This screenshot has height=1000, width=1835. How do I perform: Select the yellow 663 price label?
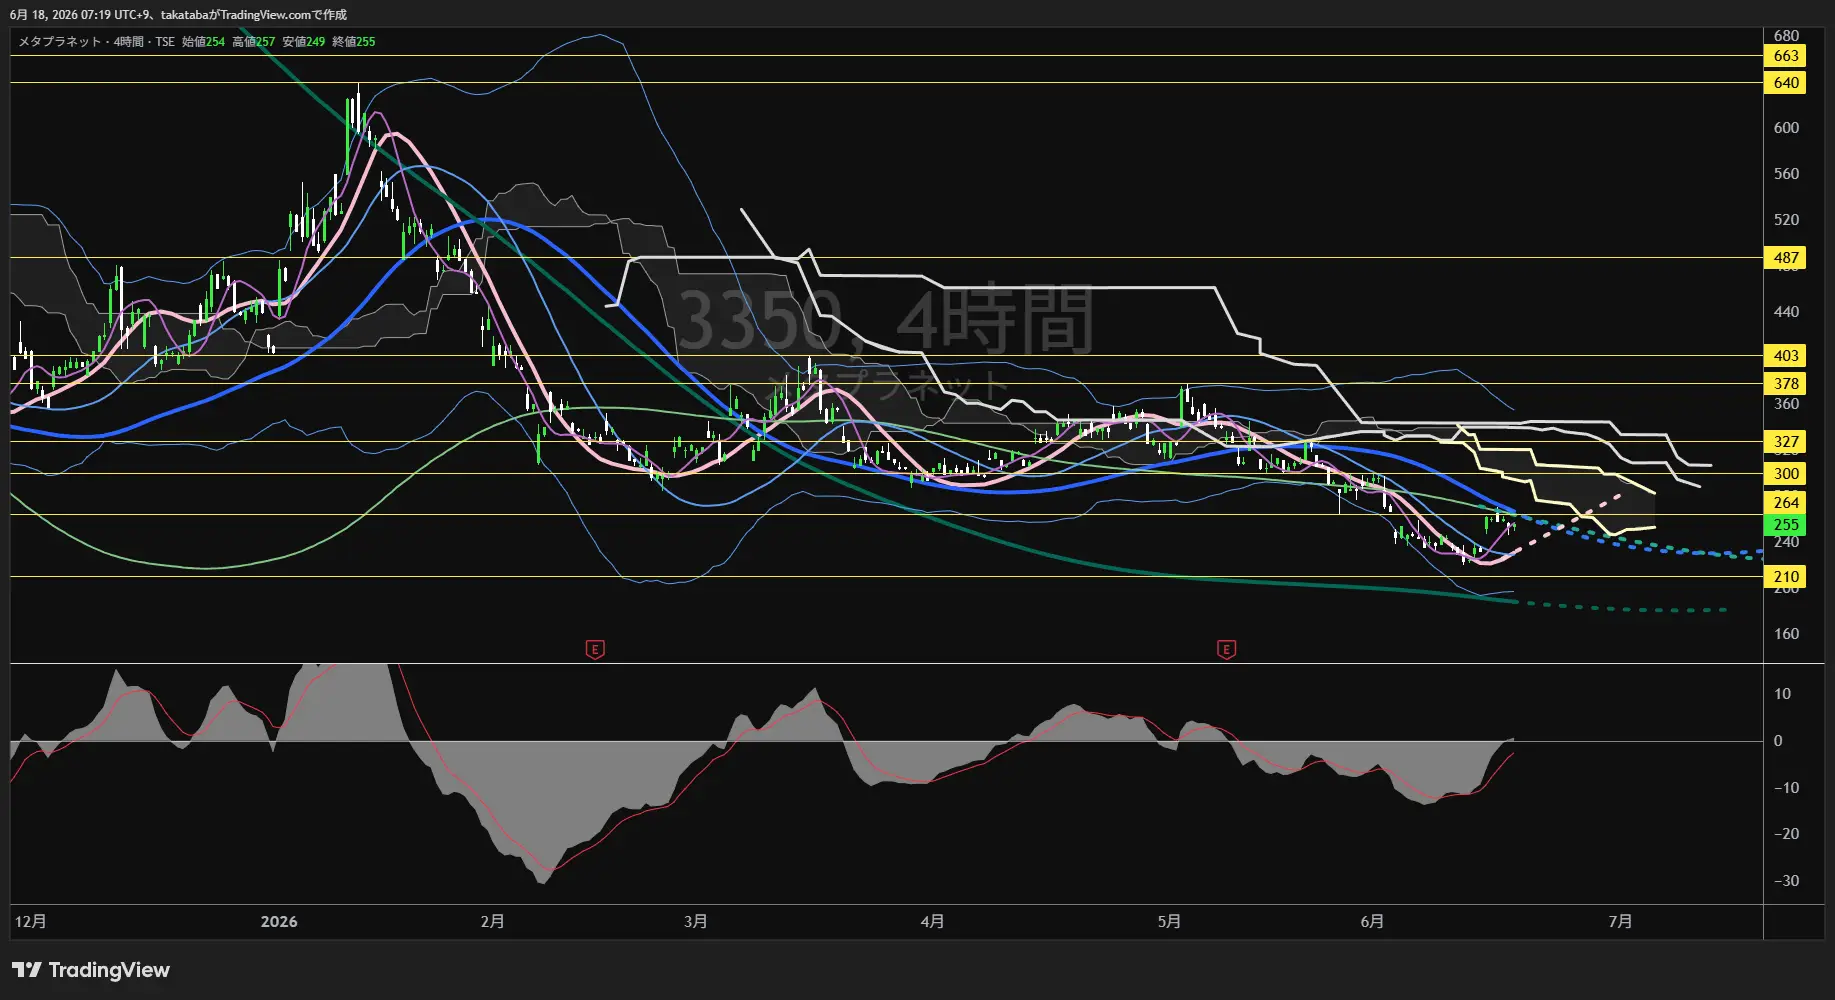point(1786,56)
